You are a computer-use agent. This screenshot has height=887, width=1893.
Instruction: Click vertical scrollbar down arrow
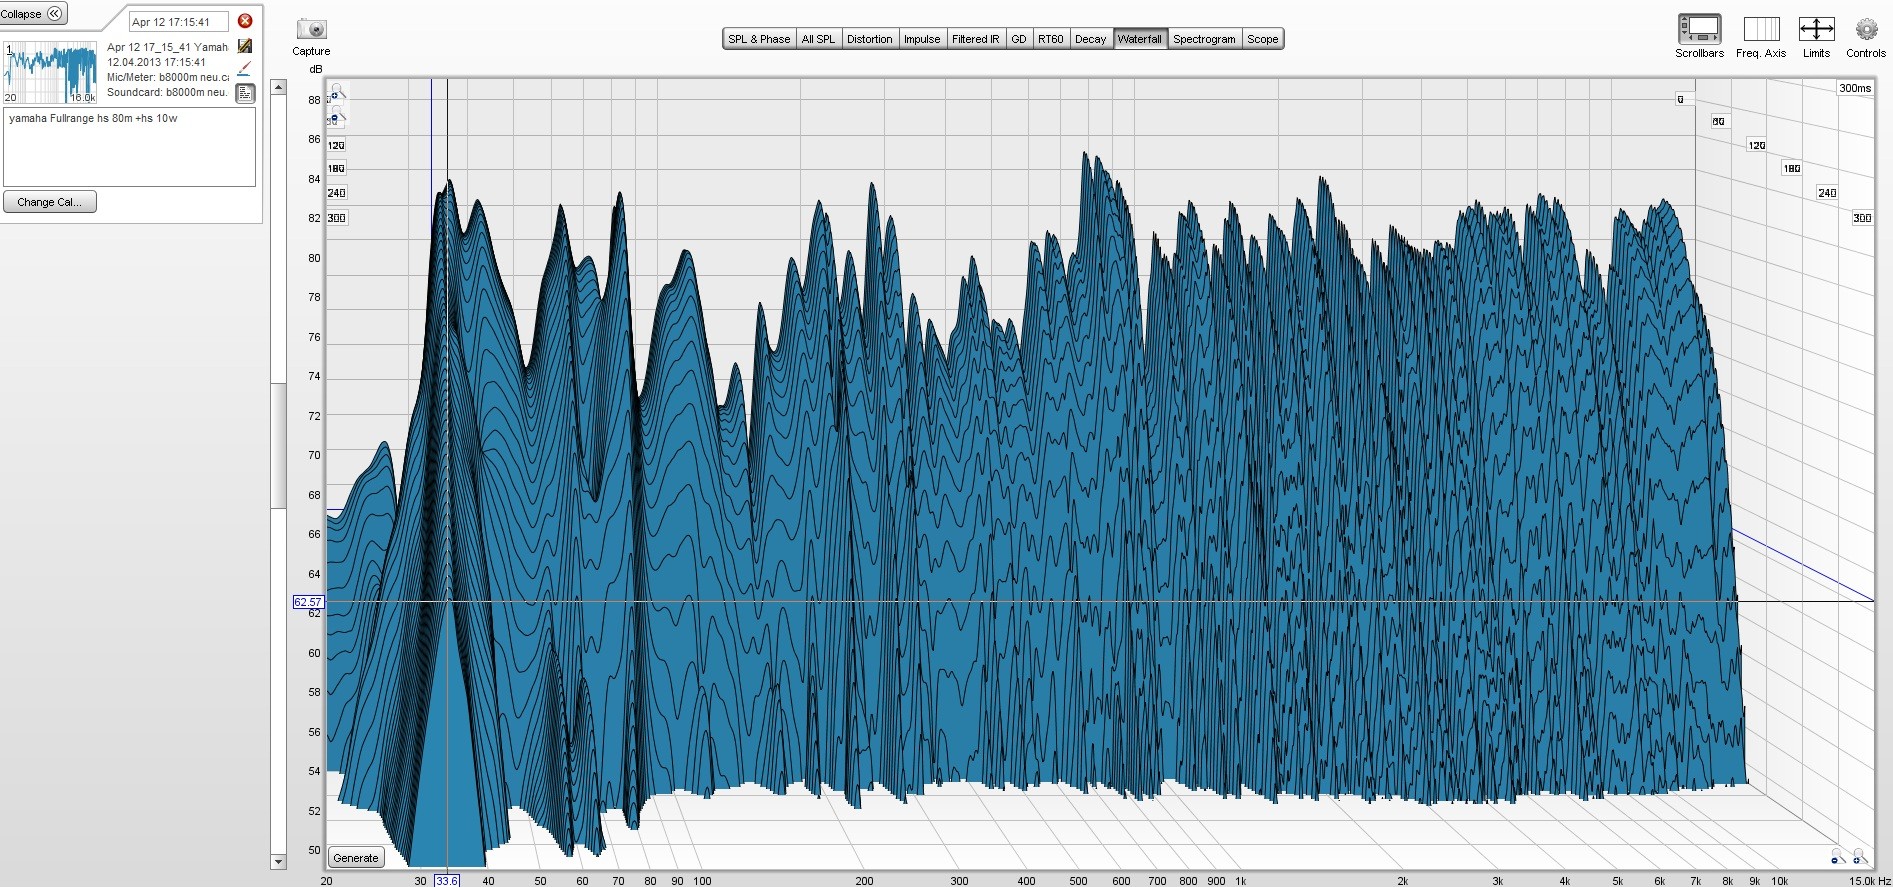(278, 861)
